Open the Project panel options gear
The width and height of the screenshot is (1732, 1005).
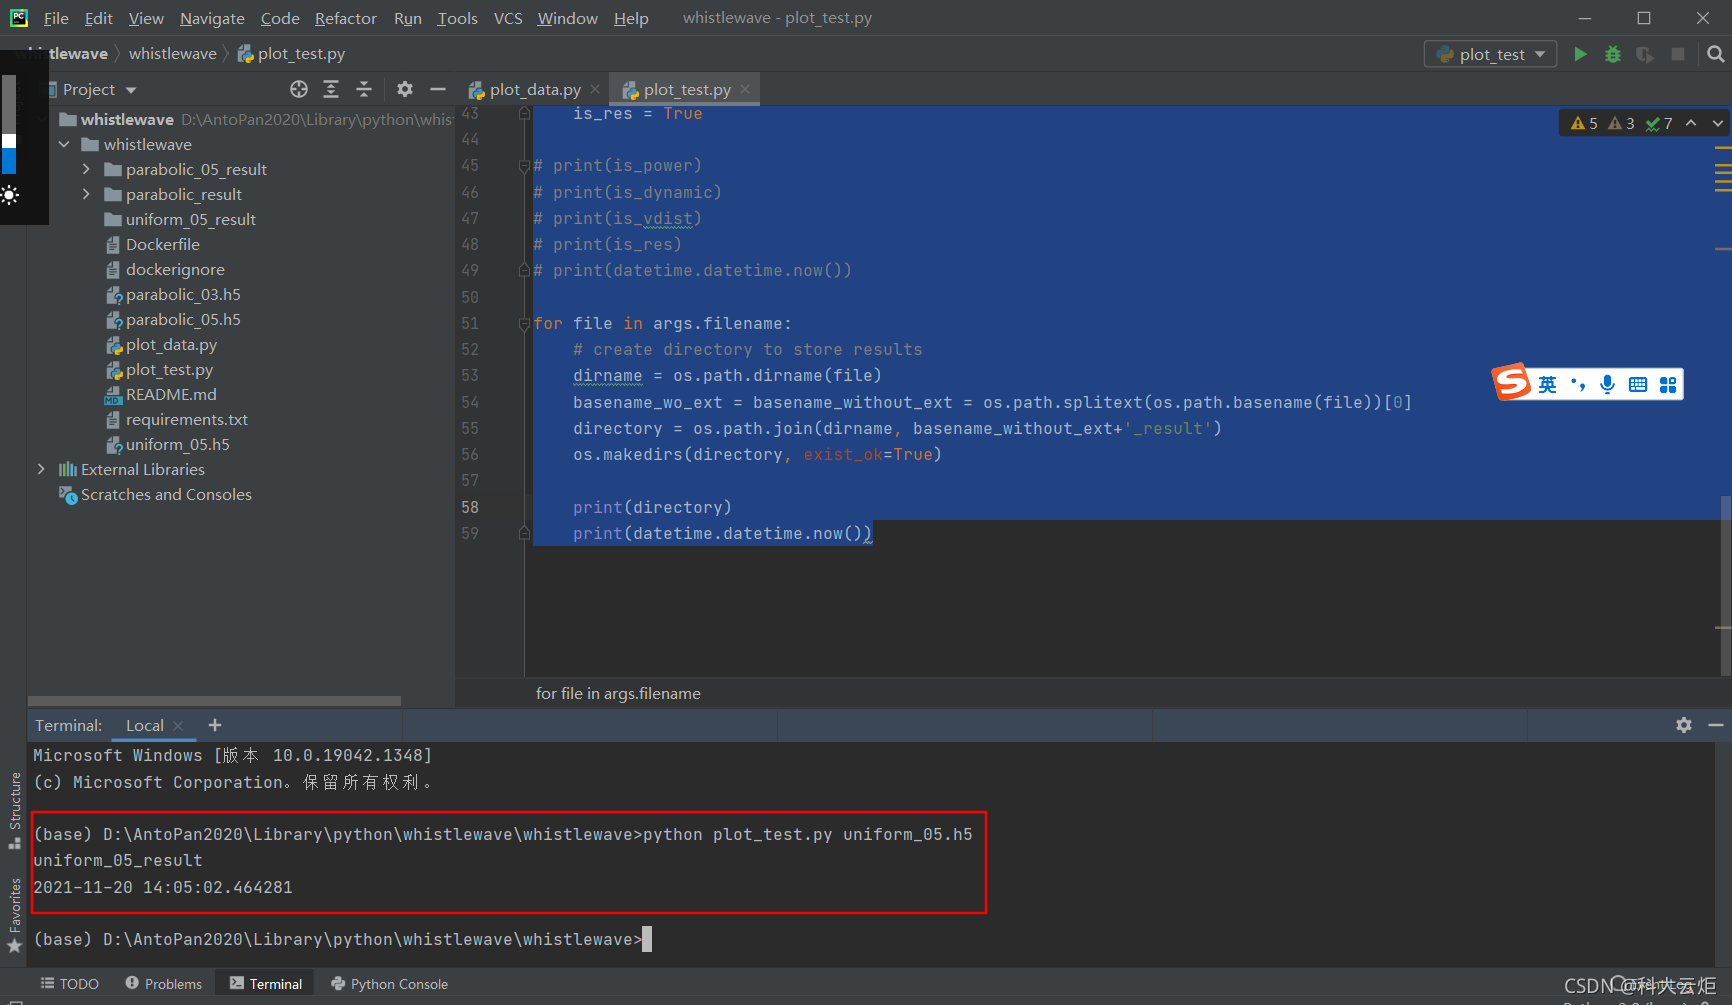pos(405,89)
